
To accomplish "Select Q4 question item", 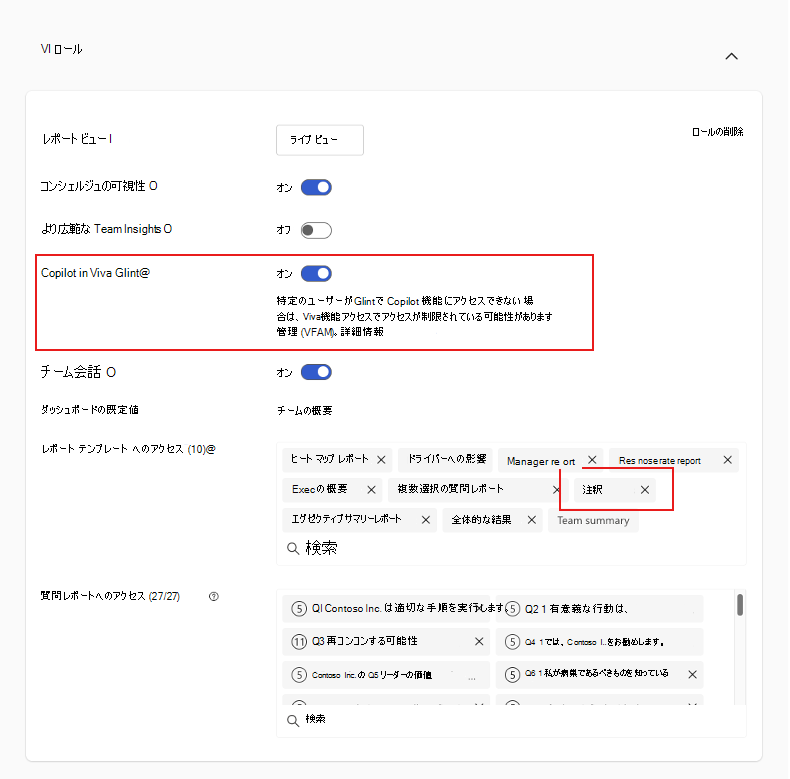I will [599, 641].
